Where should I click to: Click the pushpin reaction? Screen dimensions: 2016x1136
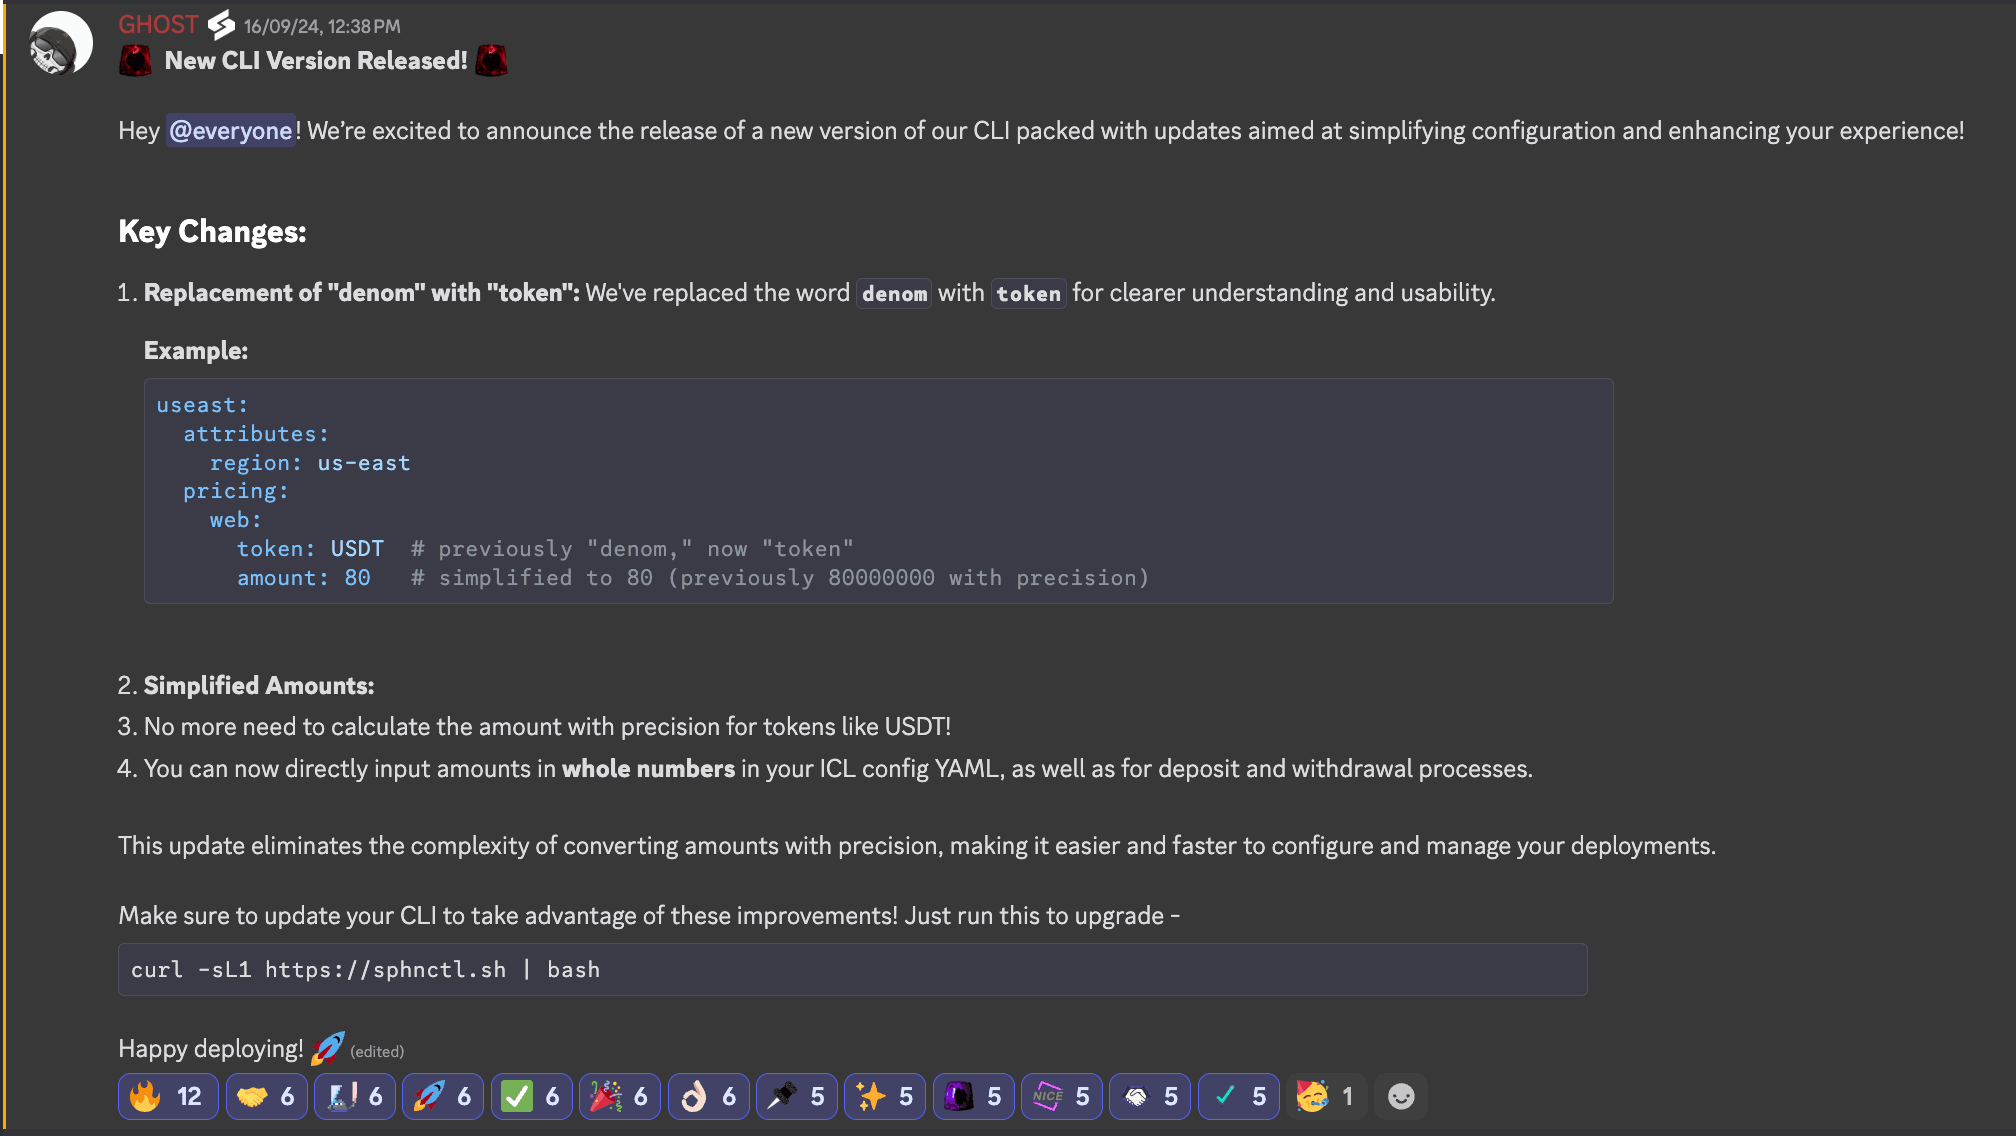796,1097
